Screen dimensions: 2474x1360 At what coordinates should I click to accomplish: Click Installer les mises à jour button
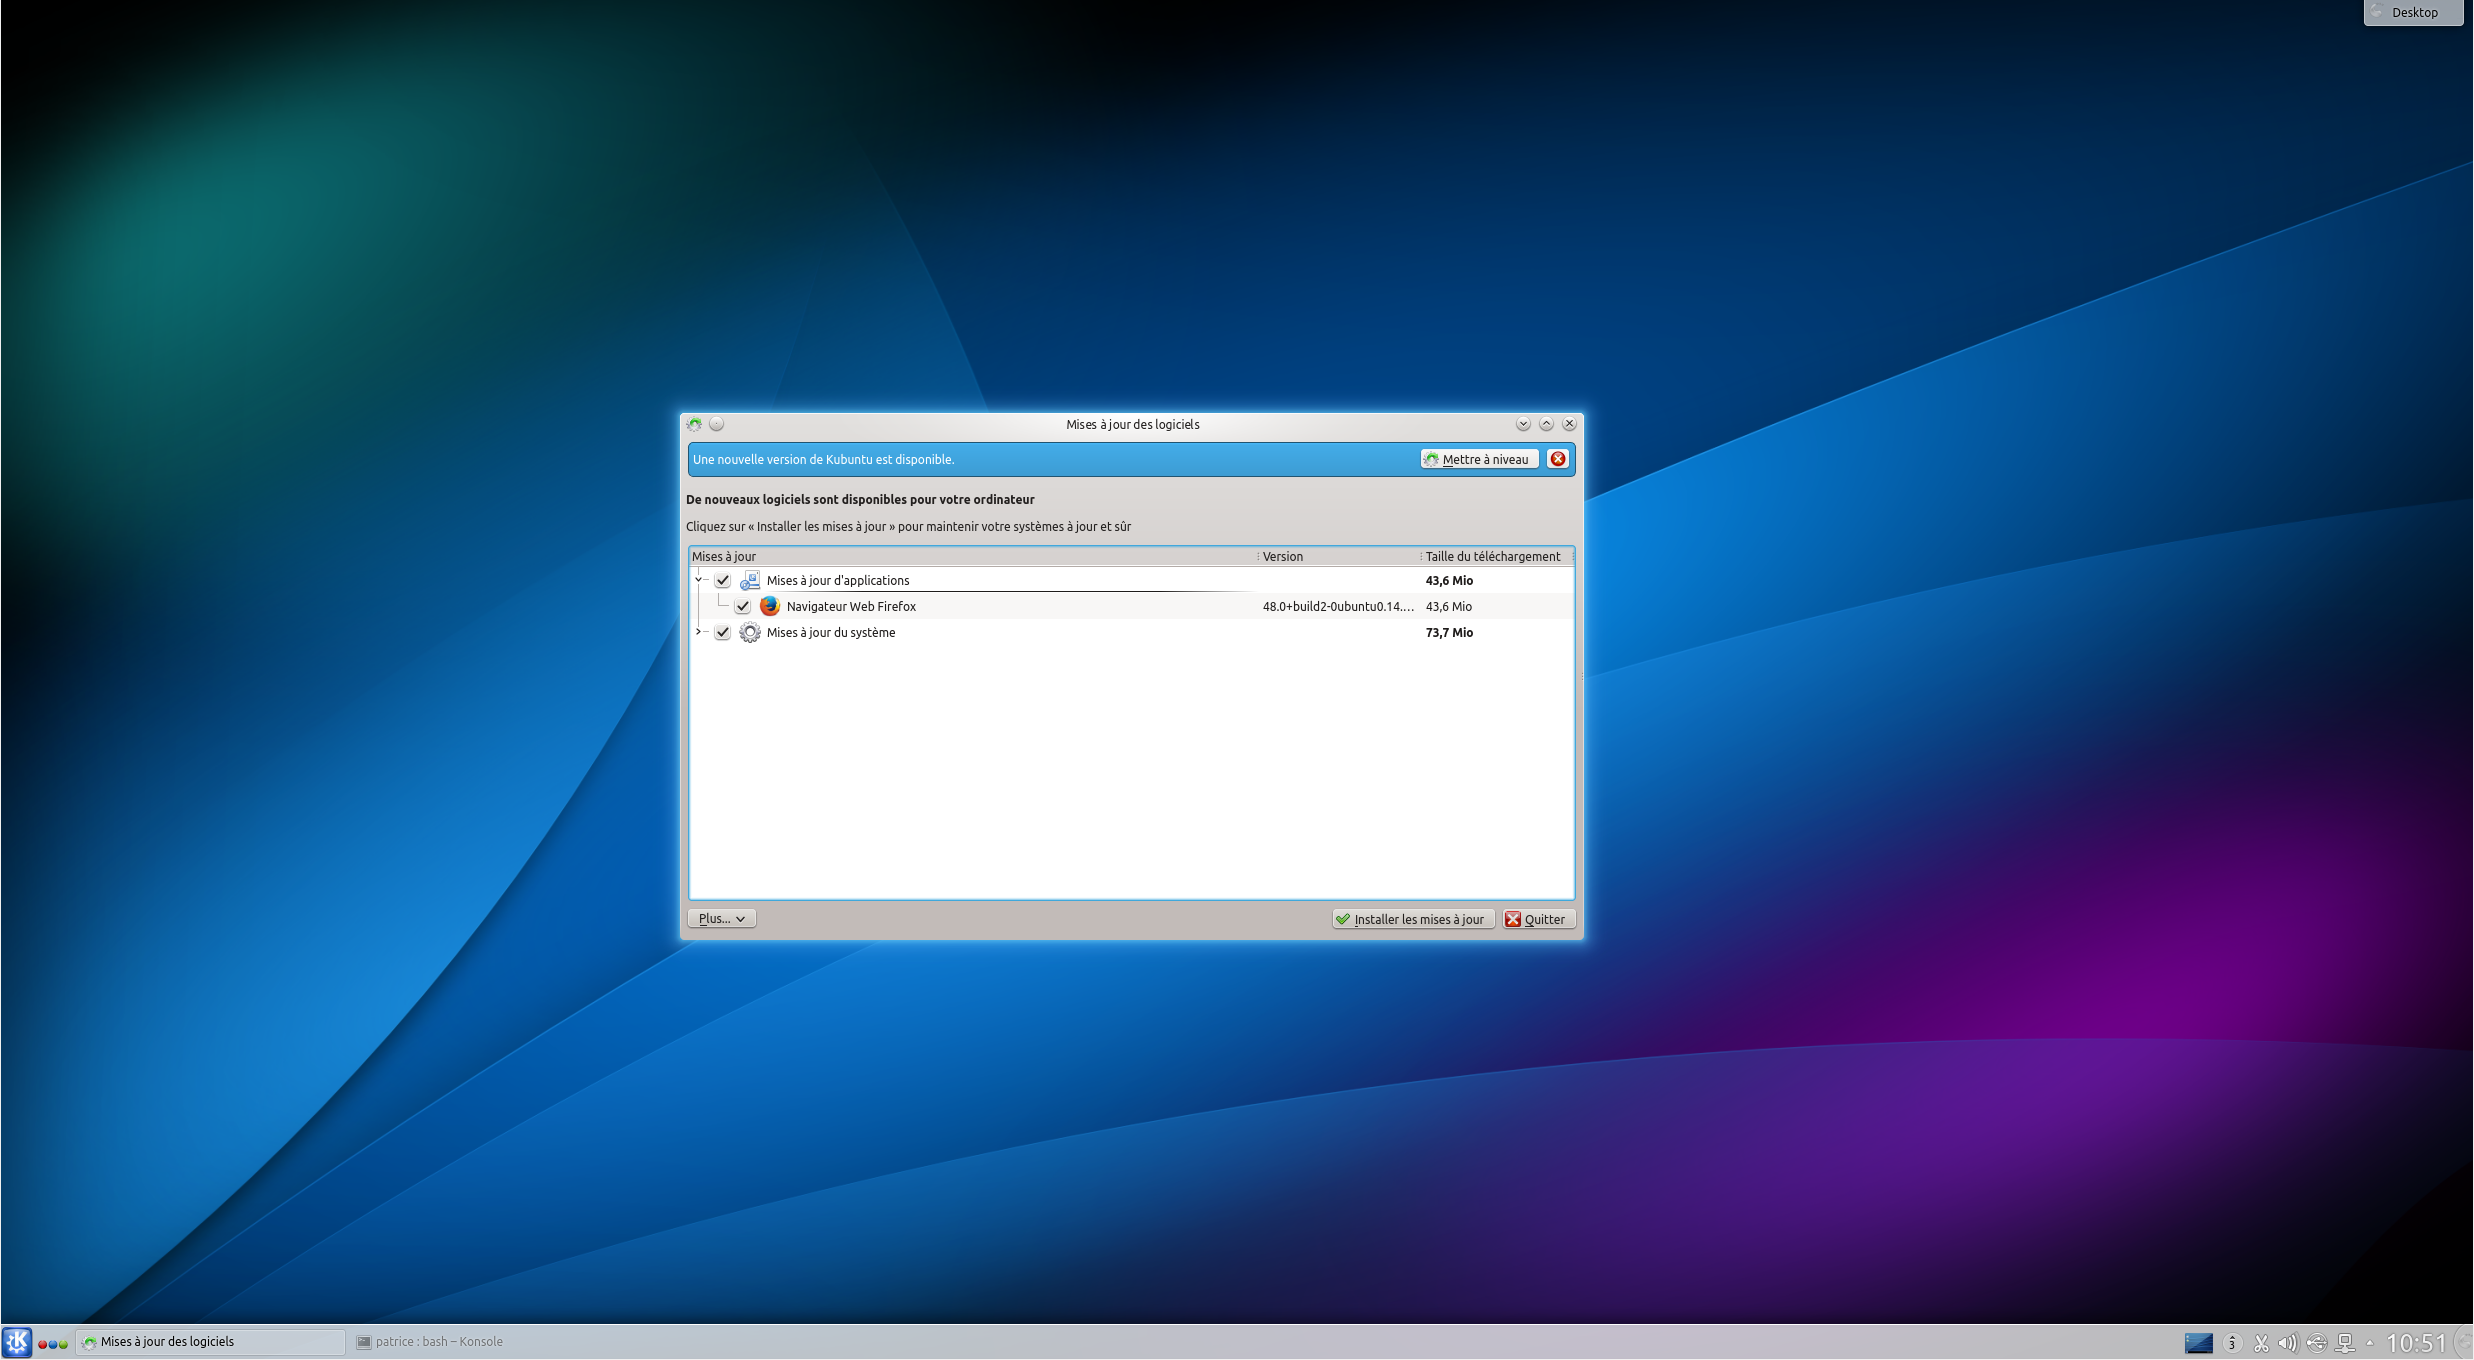[1413, 920]
